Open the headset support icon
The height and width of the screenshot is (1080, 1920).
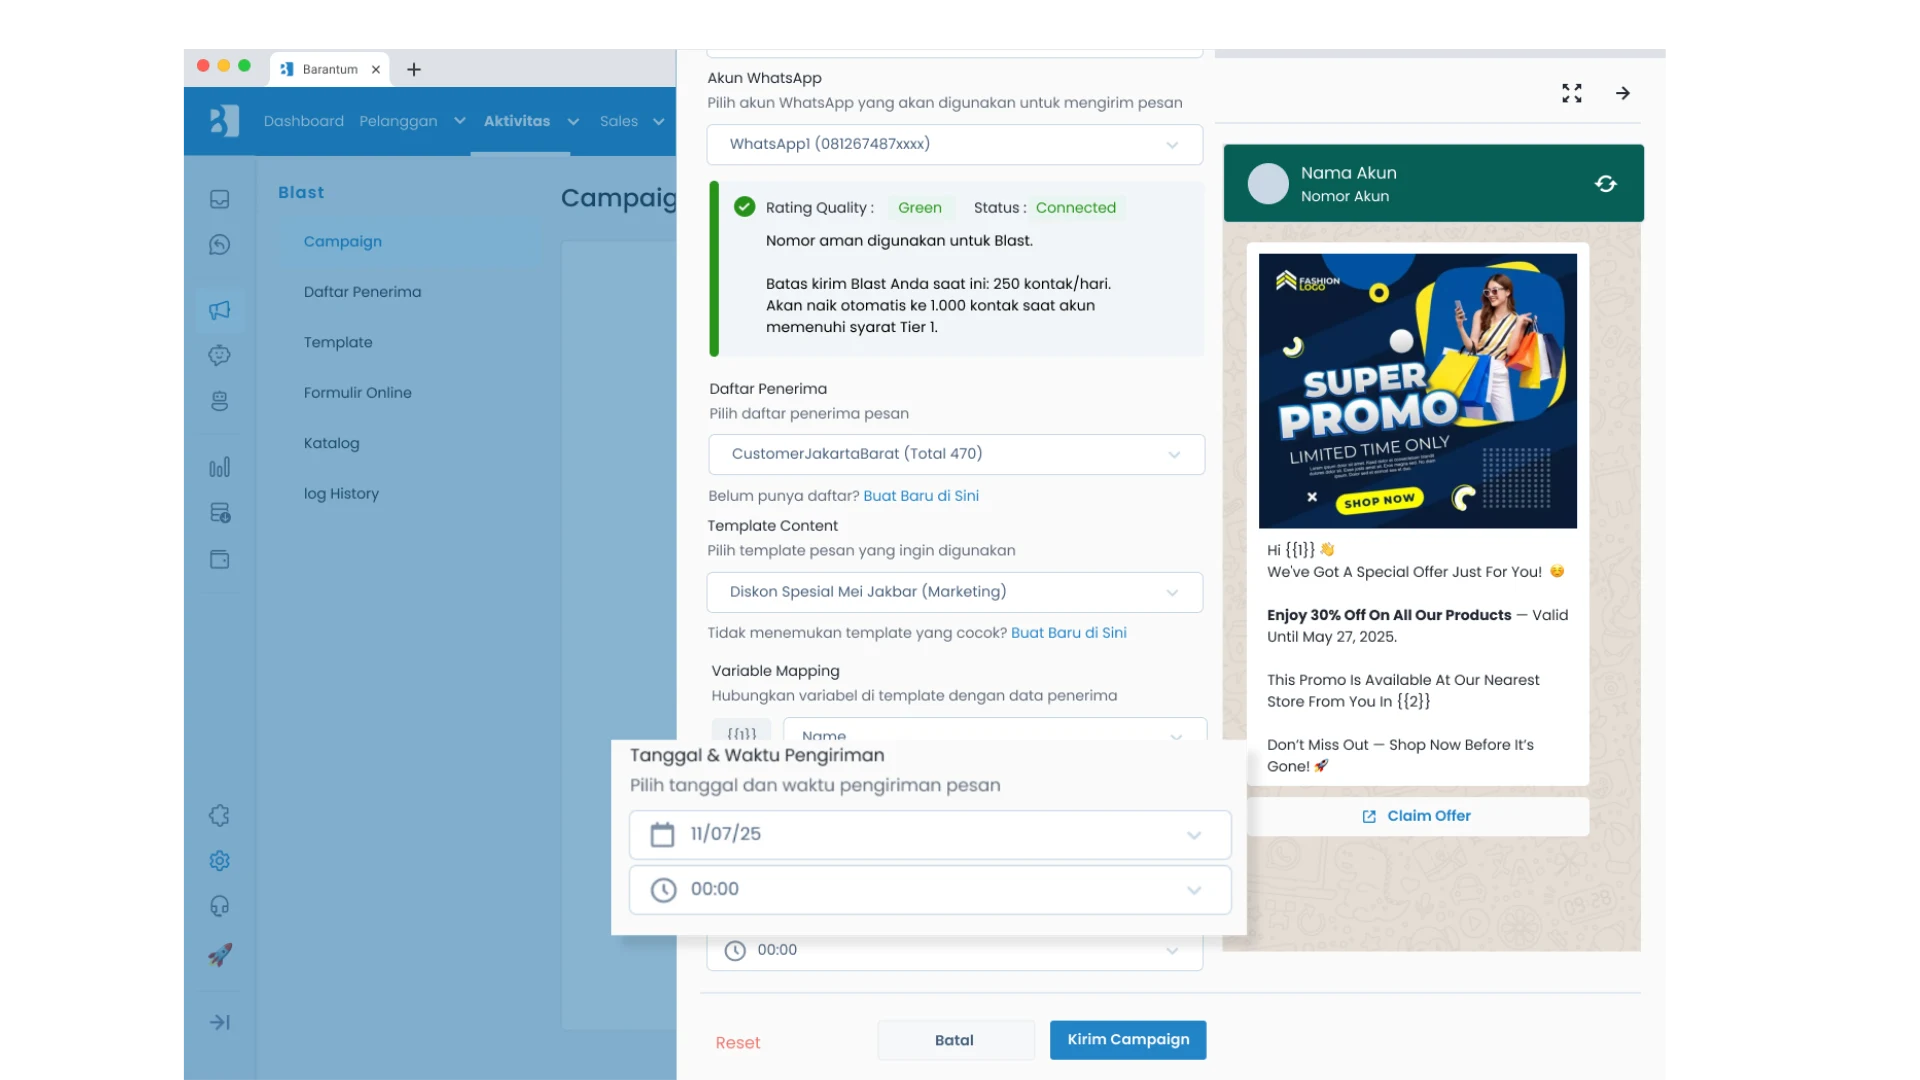219,906
